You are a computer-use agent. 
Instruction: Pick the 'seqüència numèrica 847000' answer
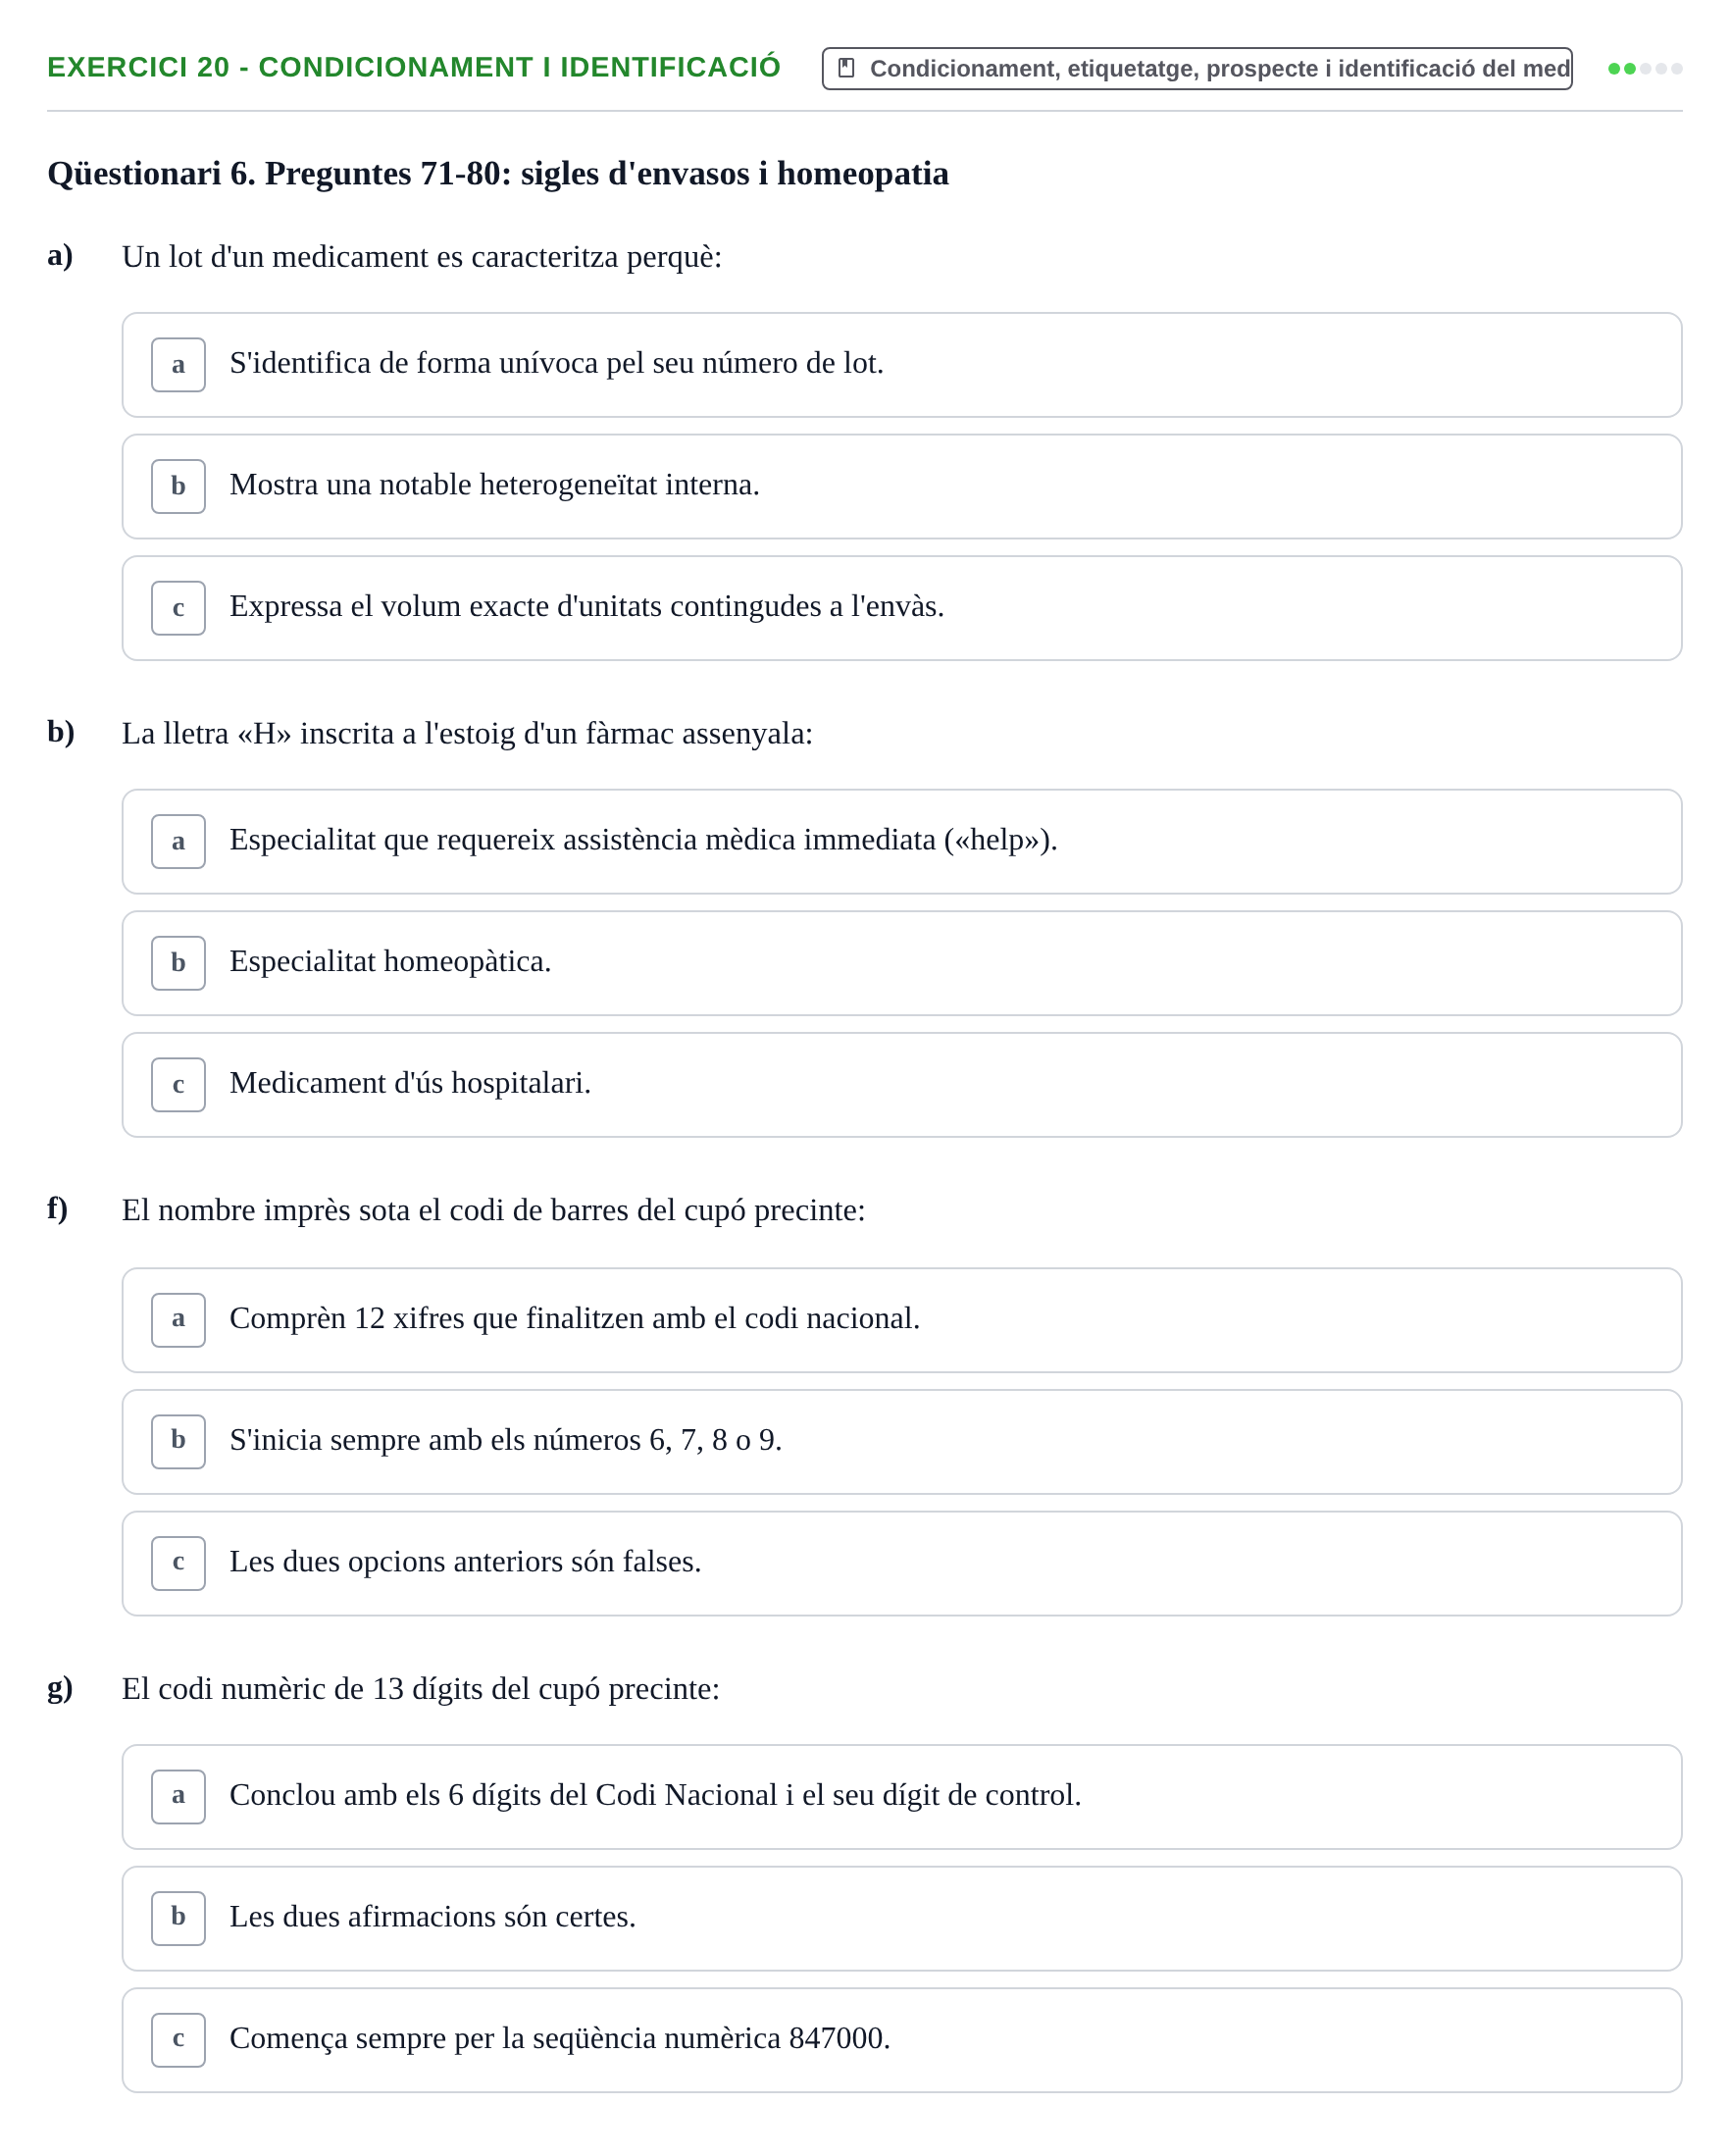click(901, 2040)
